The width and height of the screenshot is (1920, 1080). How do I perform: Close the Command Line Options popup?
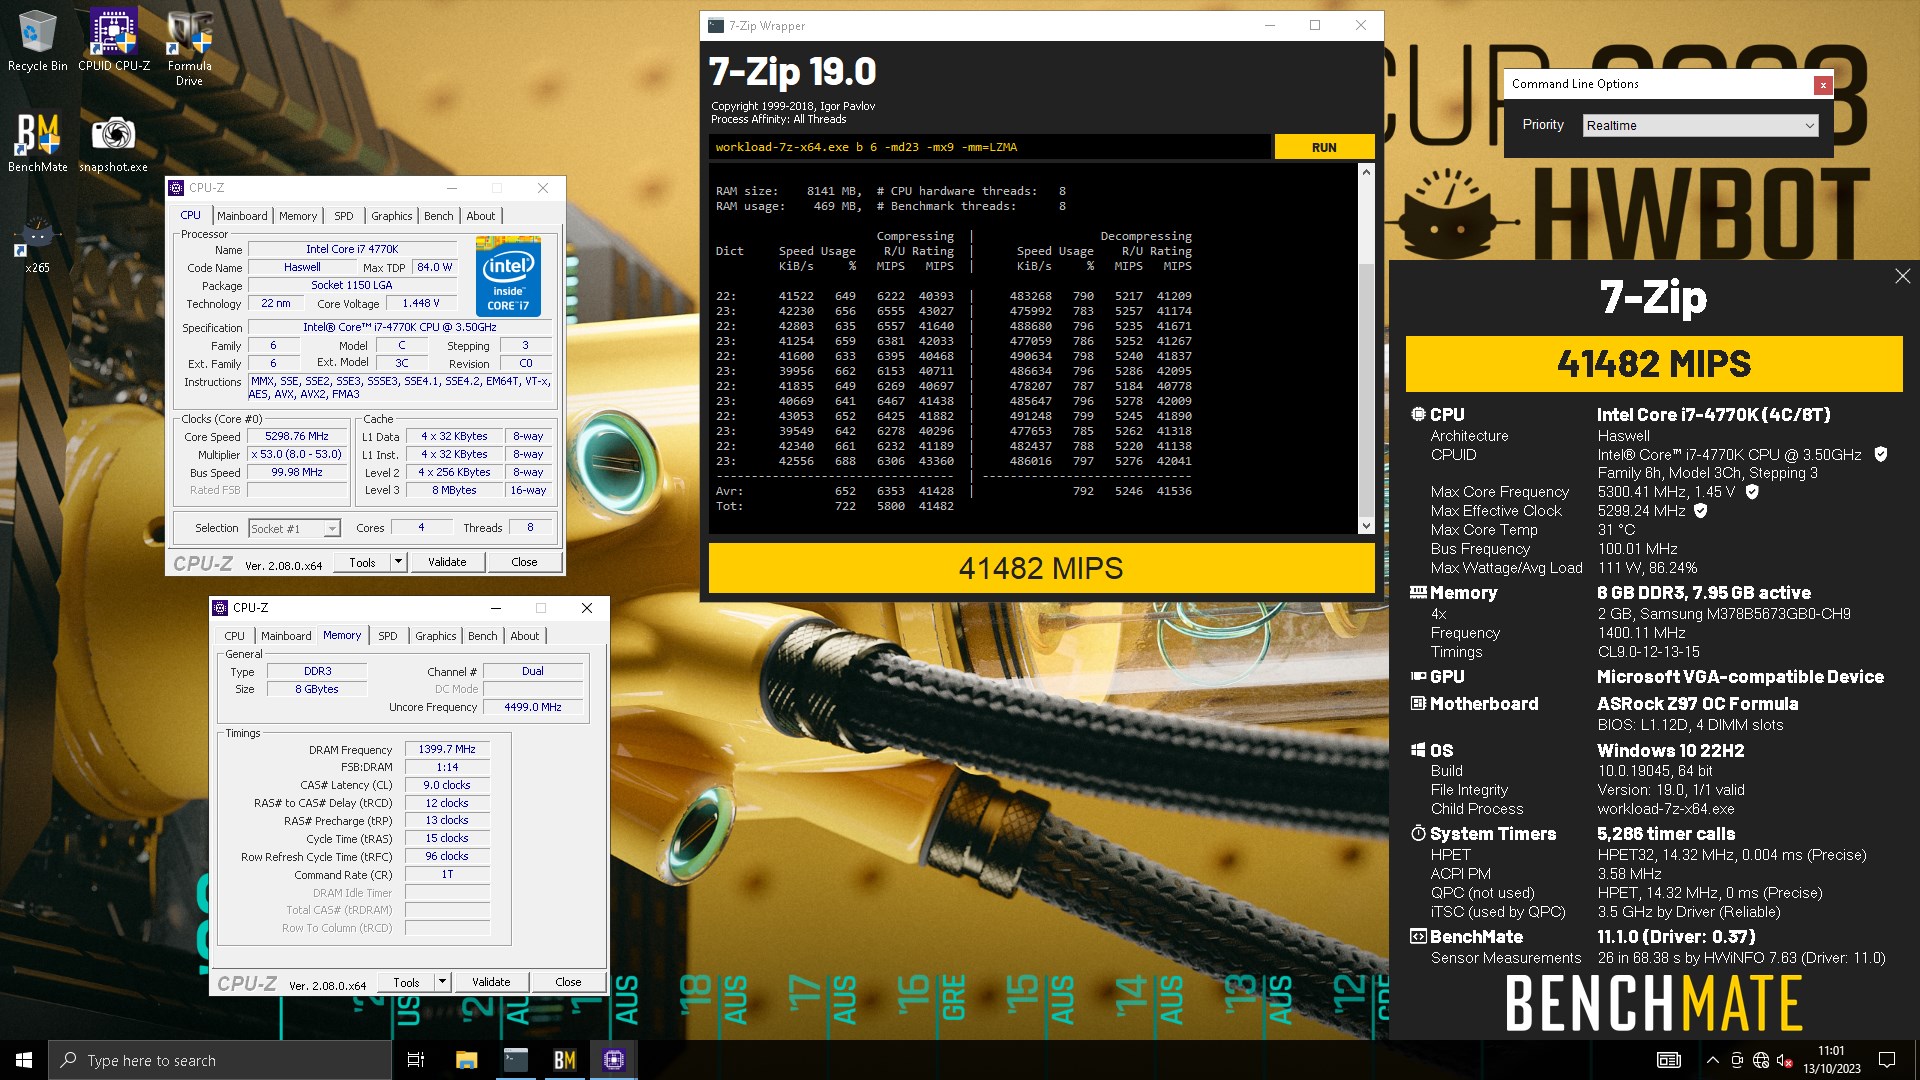1823,85
